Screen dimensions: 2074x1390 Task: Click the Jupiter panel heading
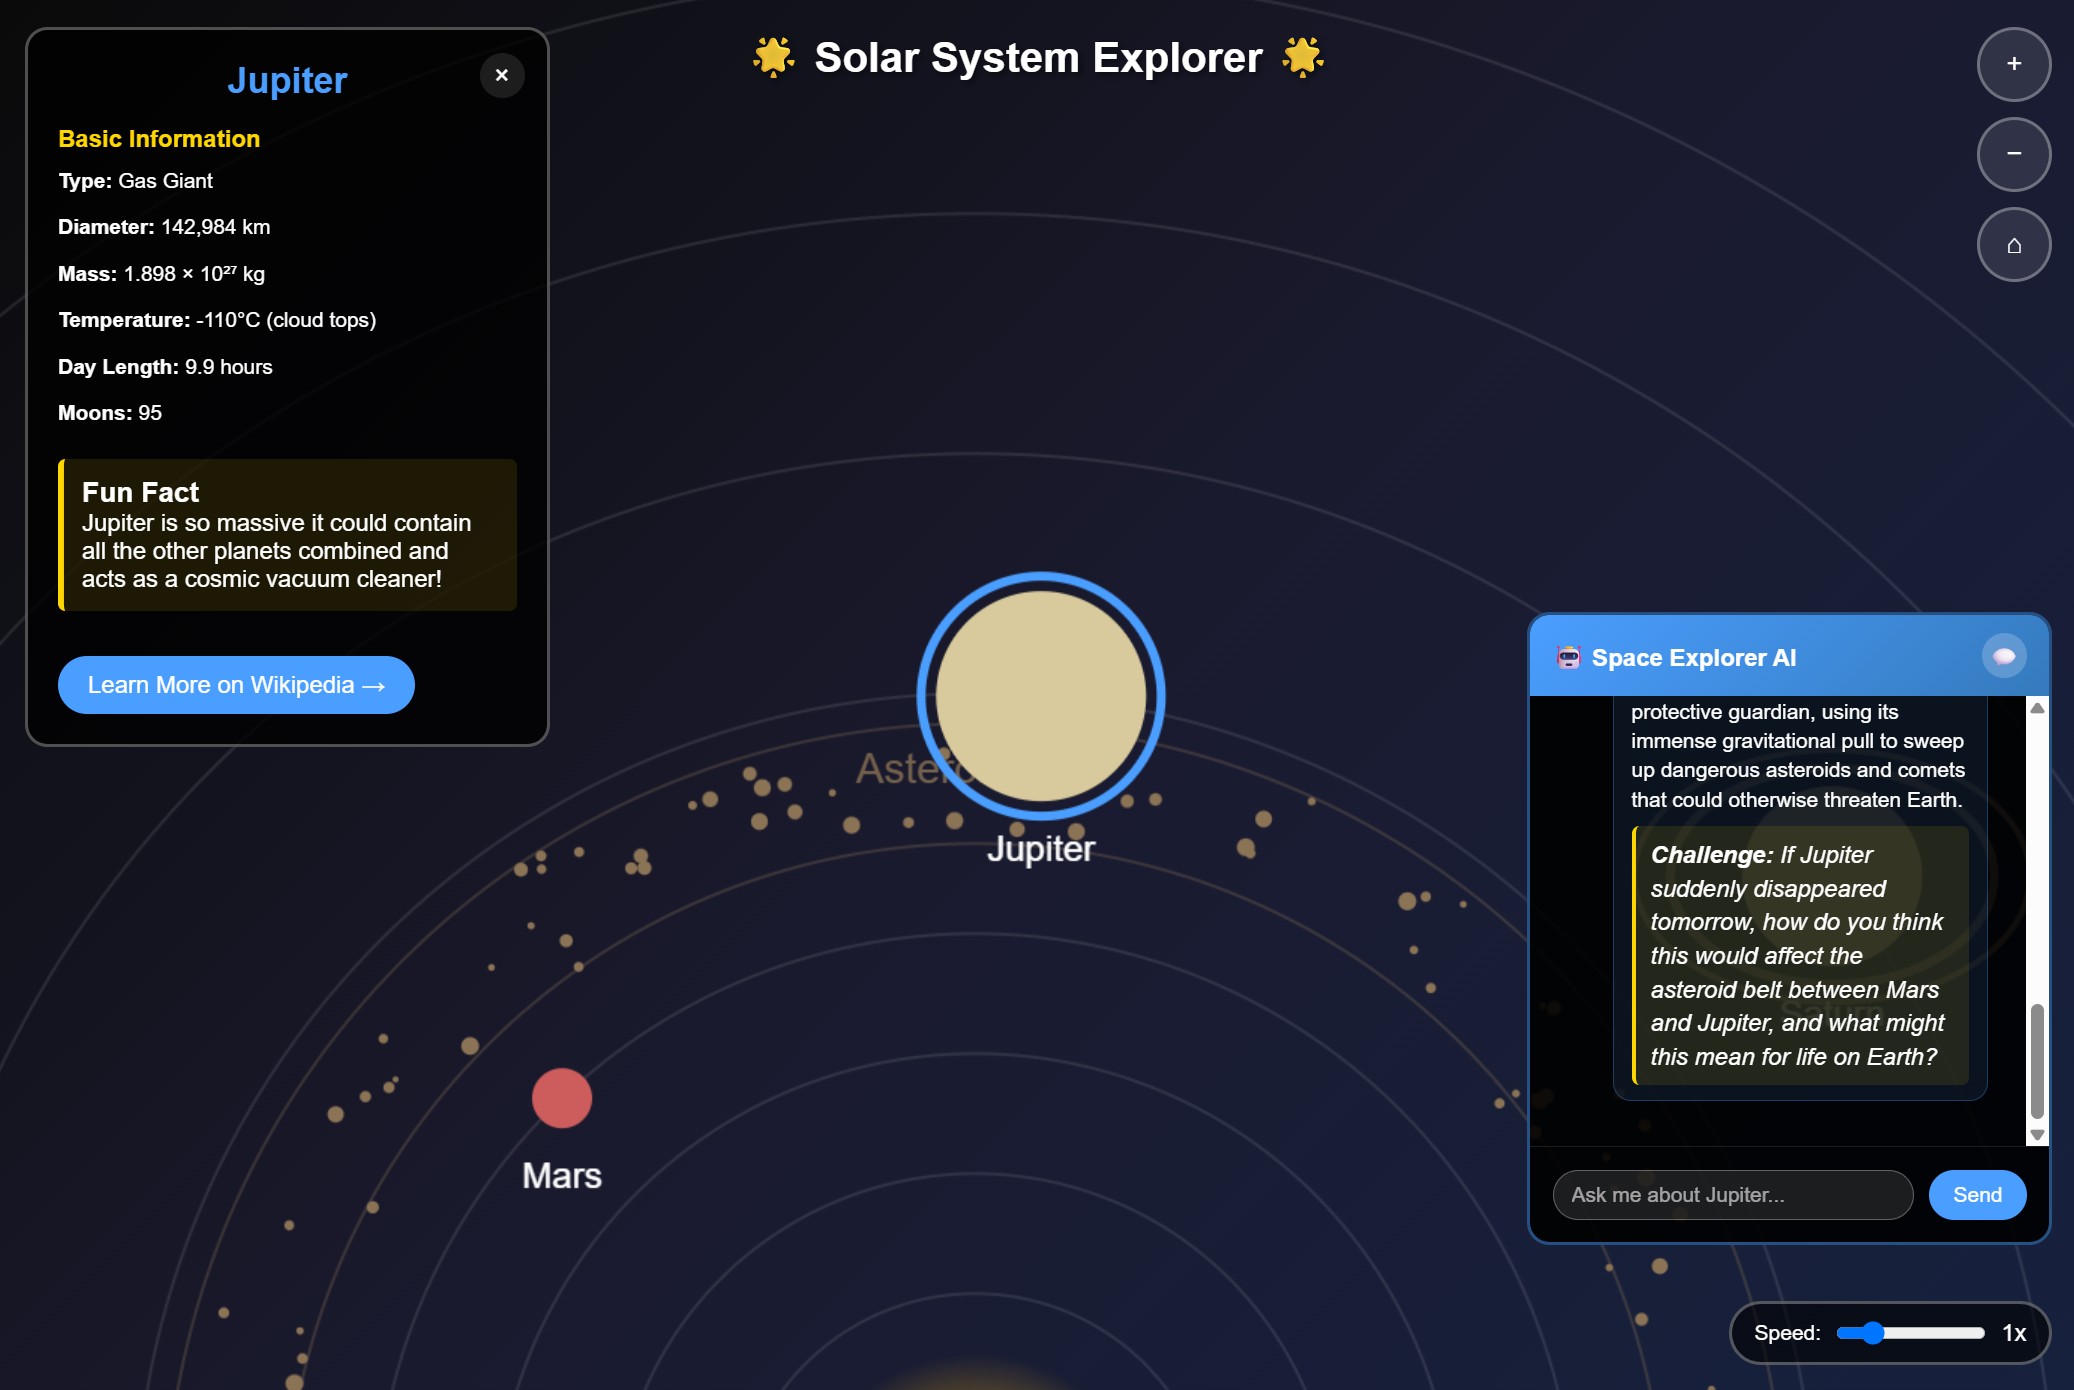tap(287, 80)
